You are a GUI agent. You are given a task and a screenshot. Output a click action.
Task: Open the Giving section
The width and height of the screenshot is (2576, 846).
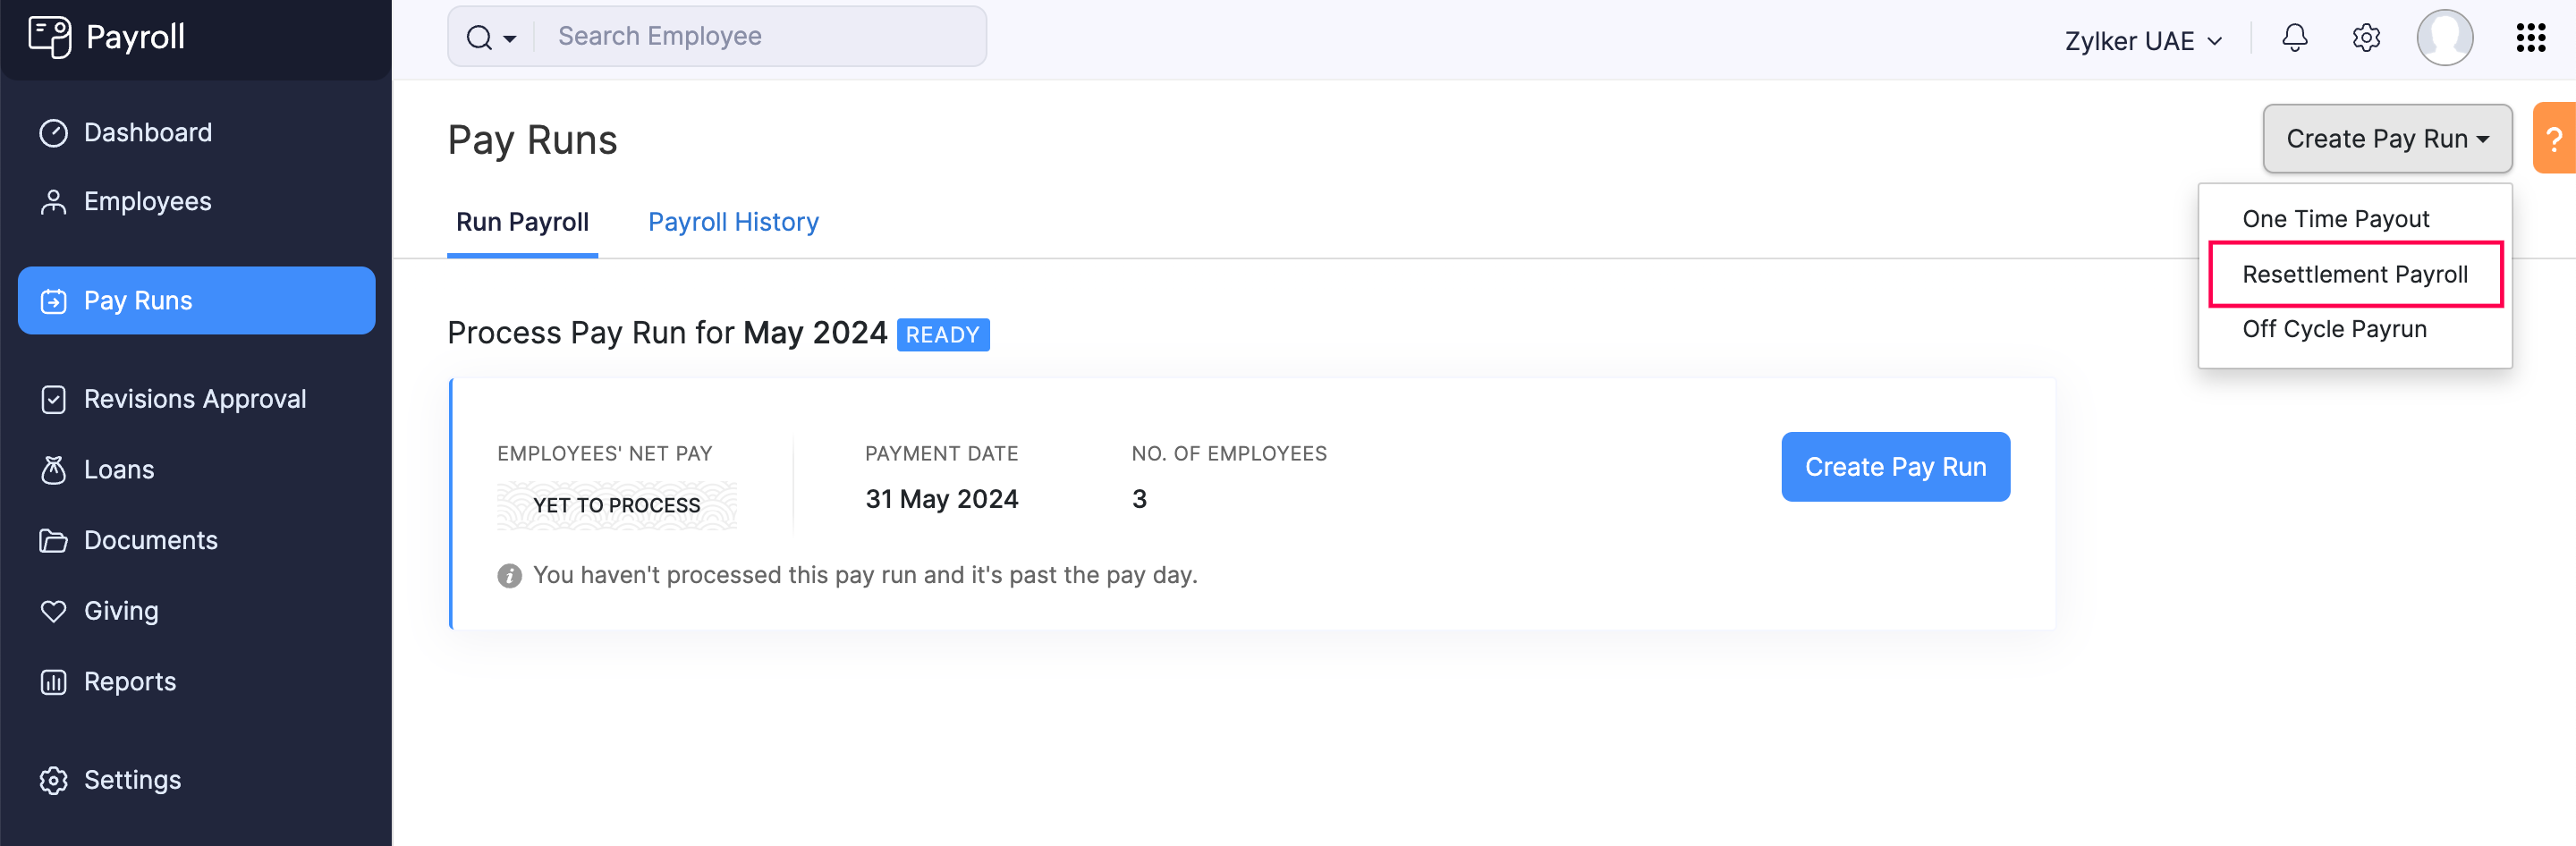point(120,610)
